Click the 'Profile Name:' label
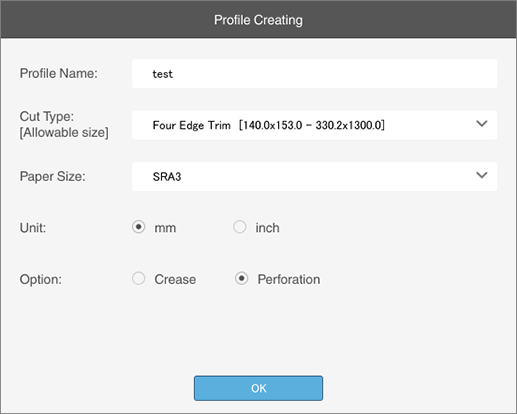517x414 pixels. click(59, 73)
